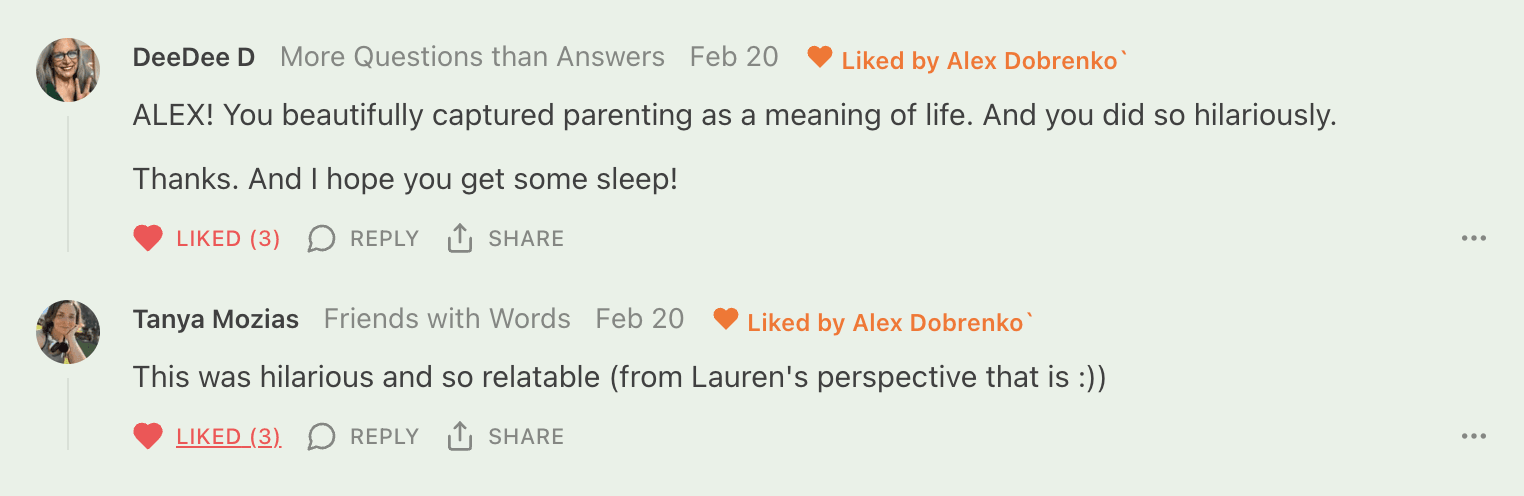Unlike DeeDee D's comment via the heart icon
Screen dimensions: 1524x496
coord(148,239)
